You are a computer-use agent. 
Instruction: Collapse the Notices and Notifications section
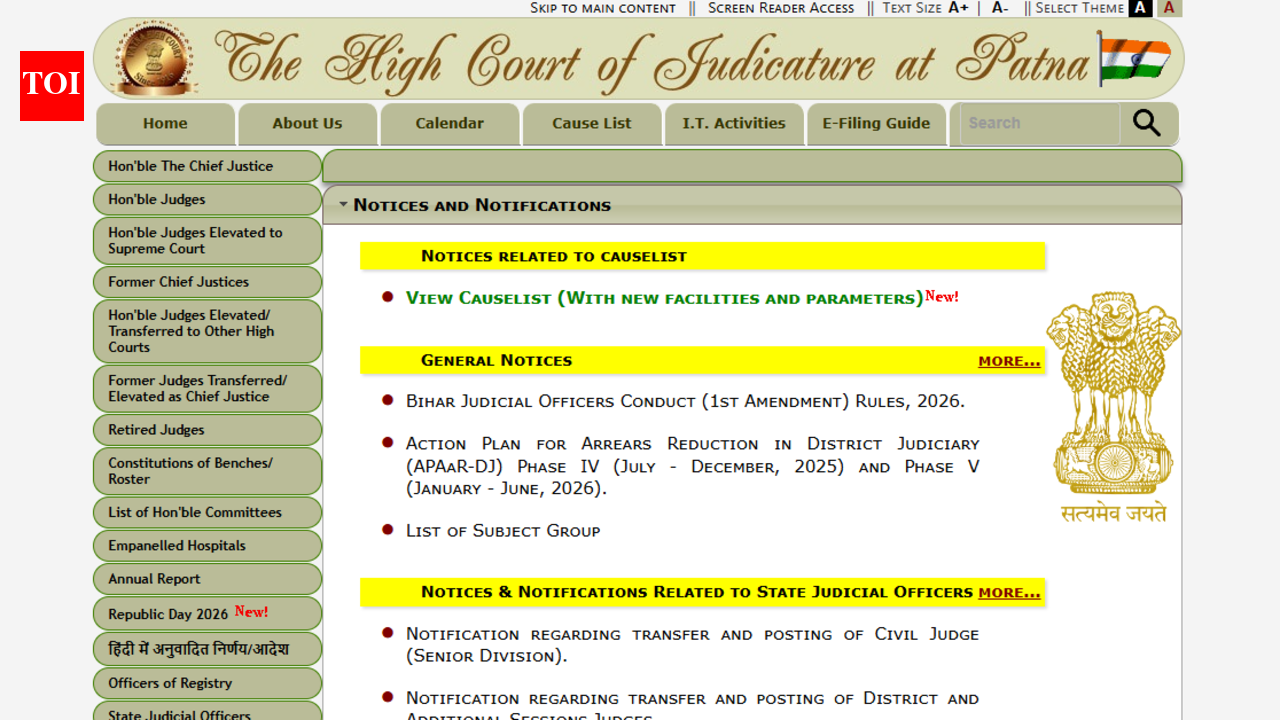click(344, 204)
